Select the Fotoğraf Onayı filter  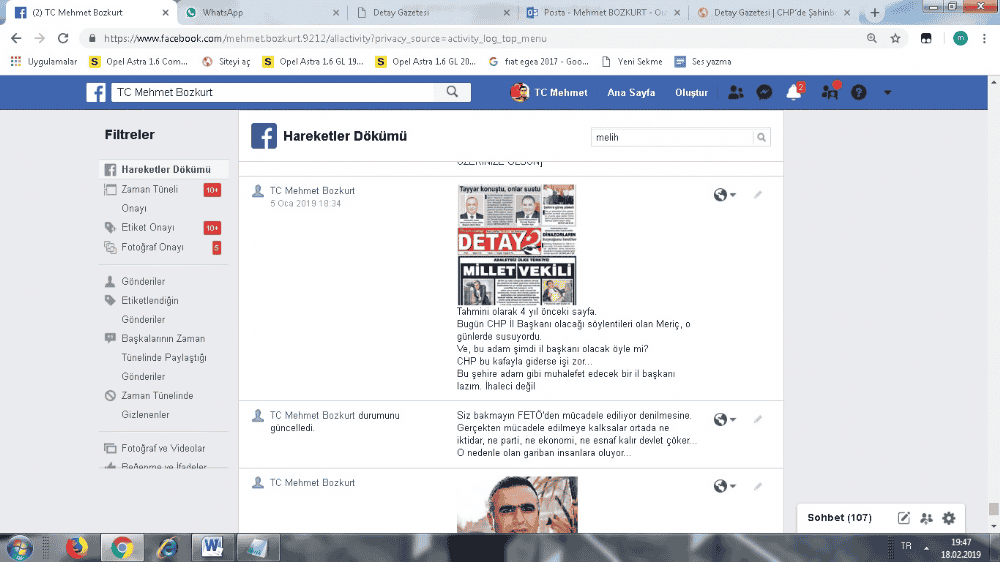(152, 247)
